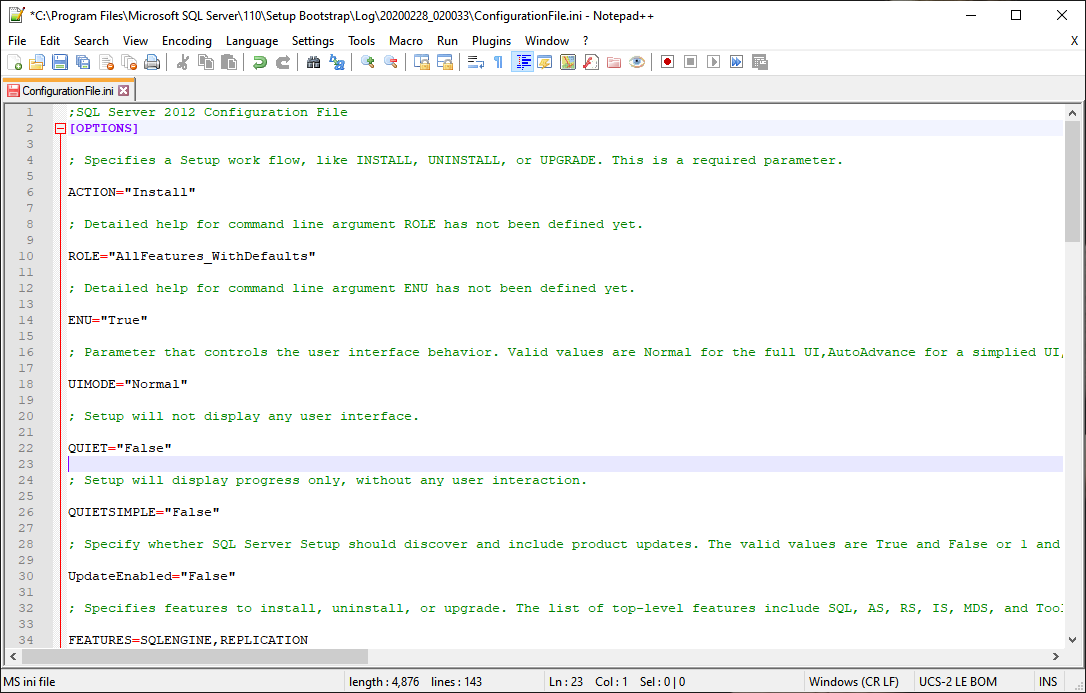Click the Open file folder icon
This screenshot has width=1086, height=693.
[37, 62]
